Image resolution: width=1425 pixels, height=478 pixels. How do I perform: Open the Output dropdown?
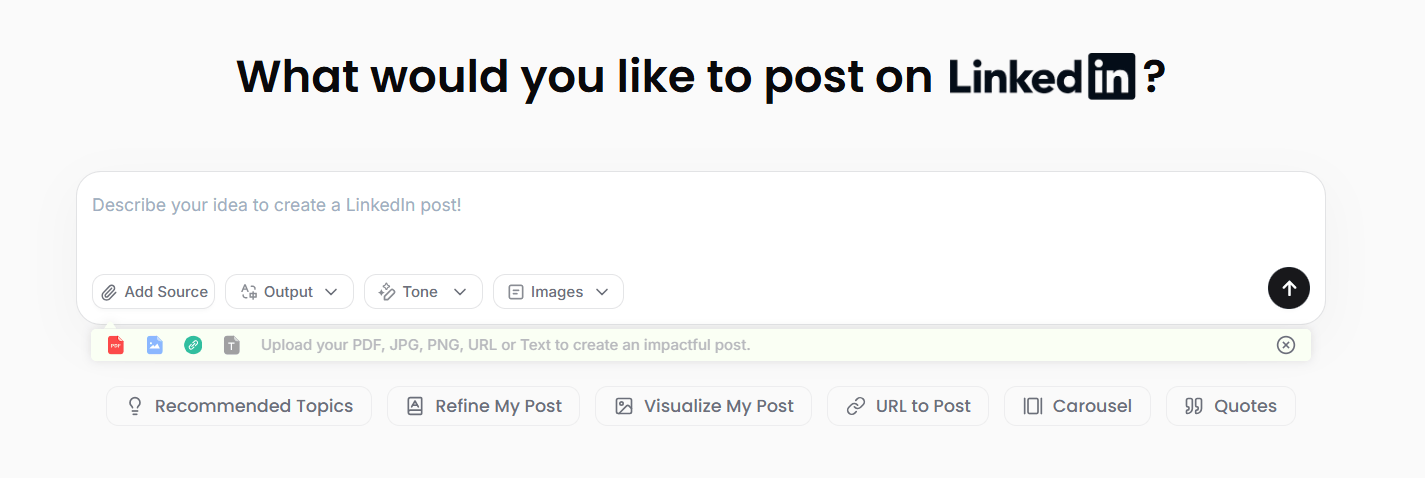pyautogui.click(x=289, y=292)
